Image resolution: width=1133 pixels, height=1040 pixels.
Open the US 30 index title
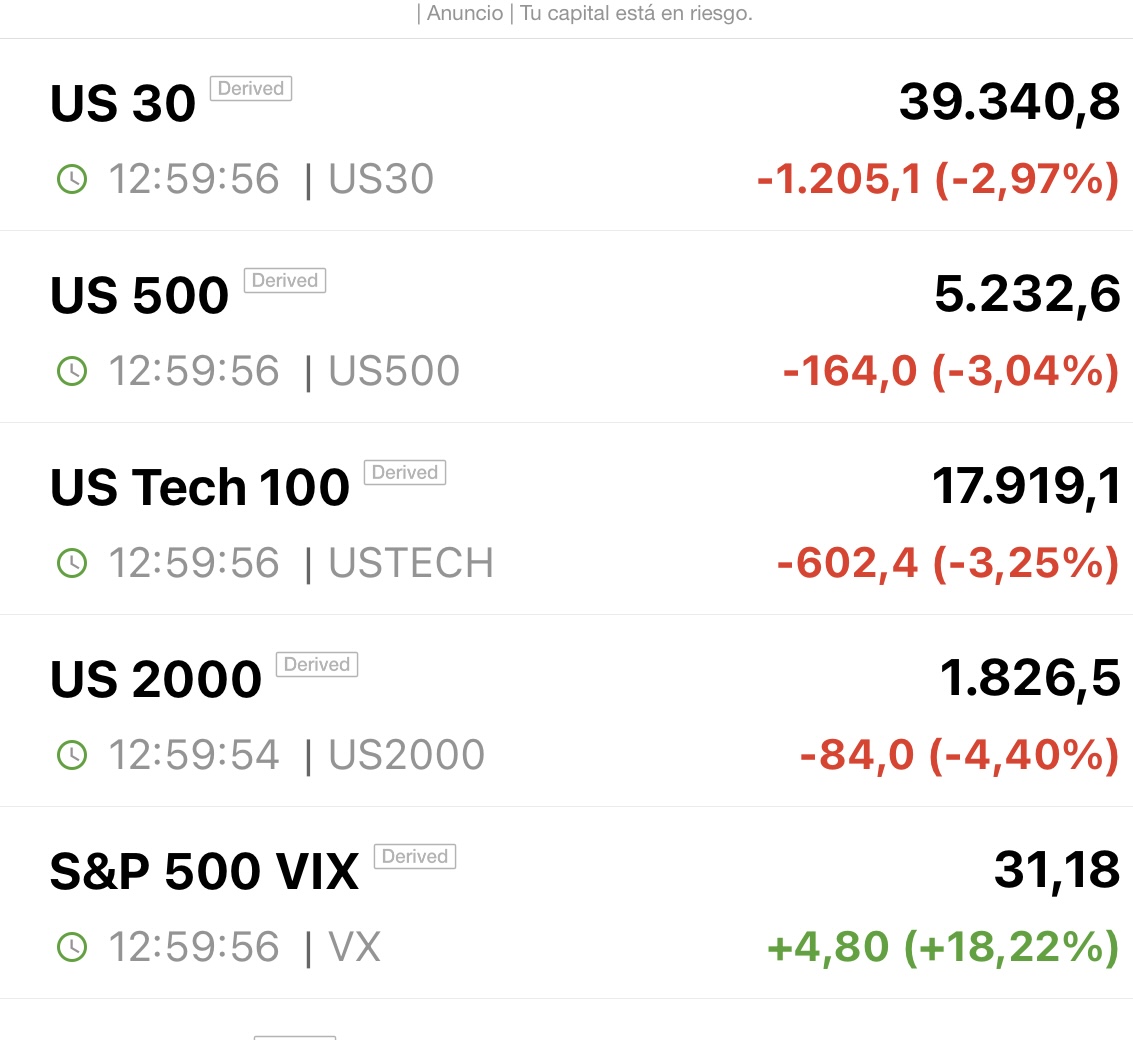click(x=123, y=103)
